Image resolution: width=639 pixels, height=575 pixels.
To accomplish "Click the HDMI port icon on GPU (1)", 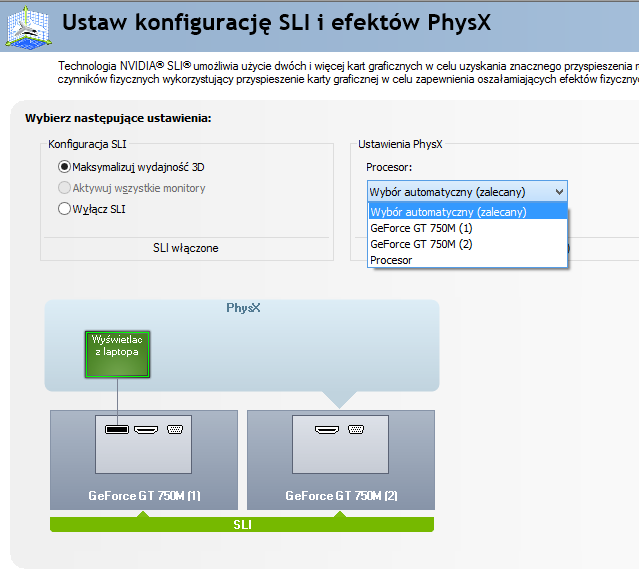I will 146,429.
